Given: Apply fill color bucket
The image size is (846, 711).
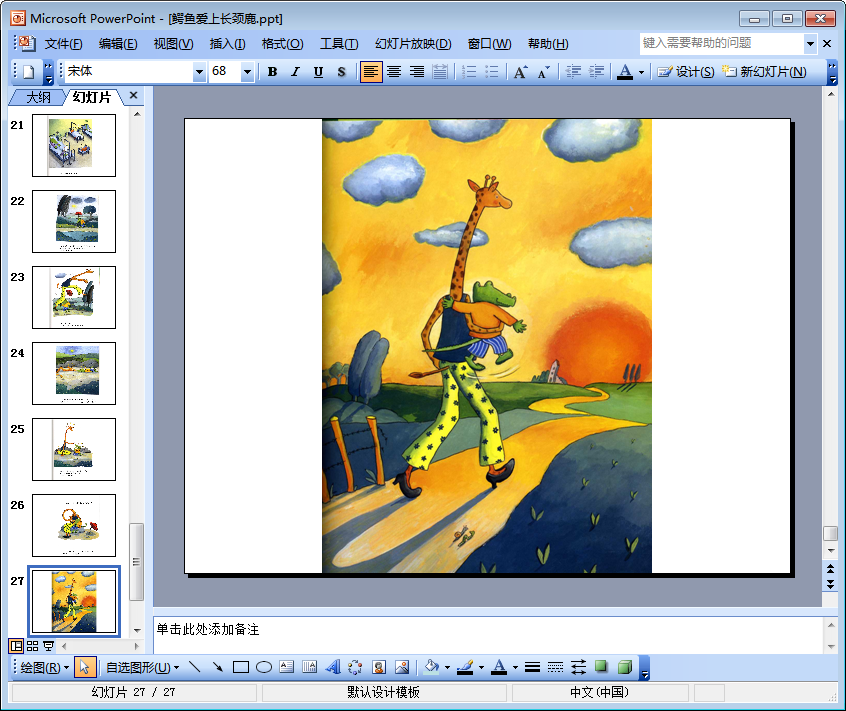Looking at the screenshot, I should click(x=432, y=667).
